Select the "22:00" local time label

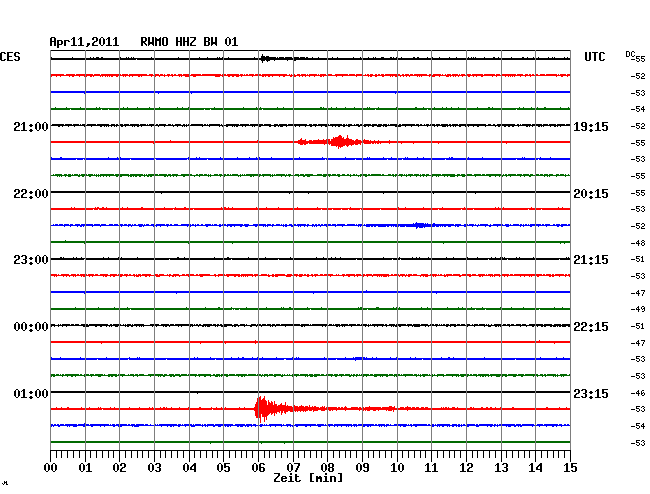(31, 194)
